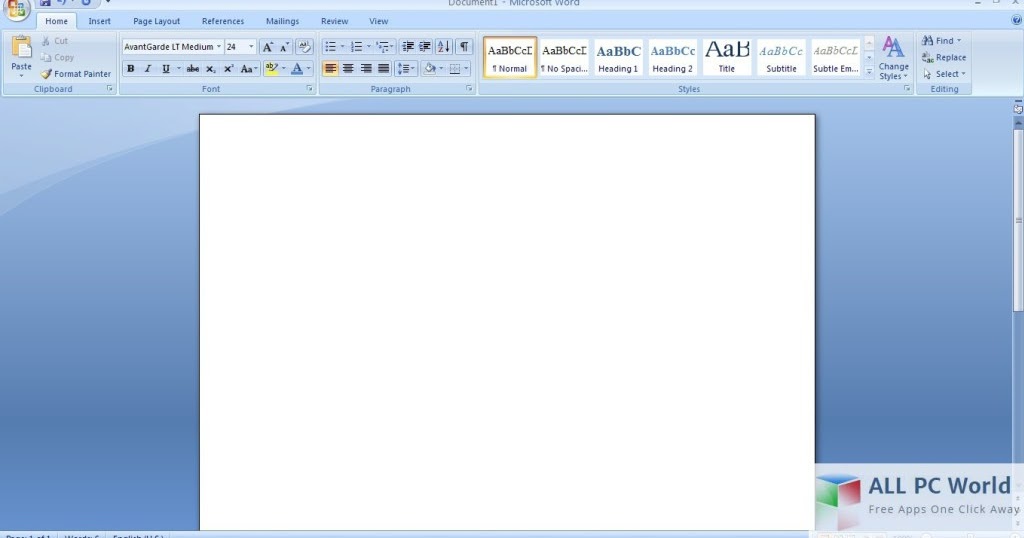Open the Change Case menu
Screen dimensions: 1024x538
tap(248, 69)
